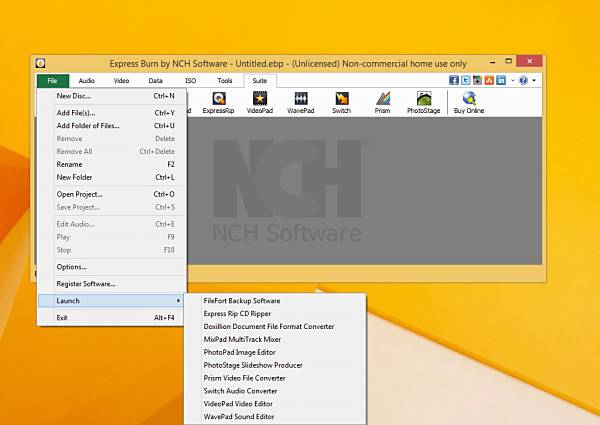Minimize the Express Burn window
600x425 pixels.
click(x=493, y=62)
